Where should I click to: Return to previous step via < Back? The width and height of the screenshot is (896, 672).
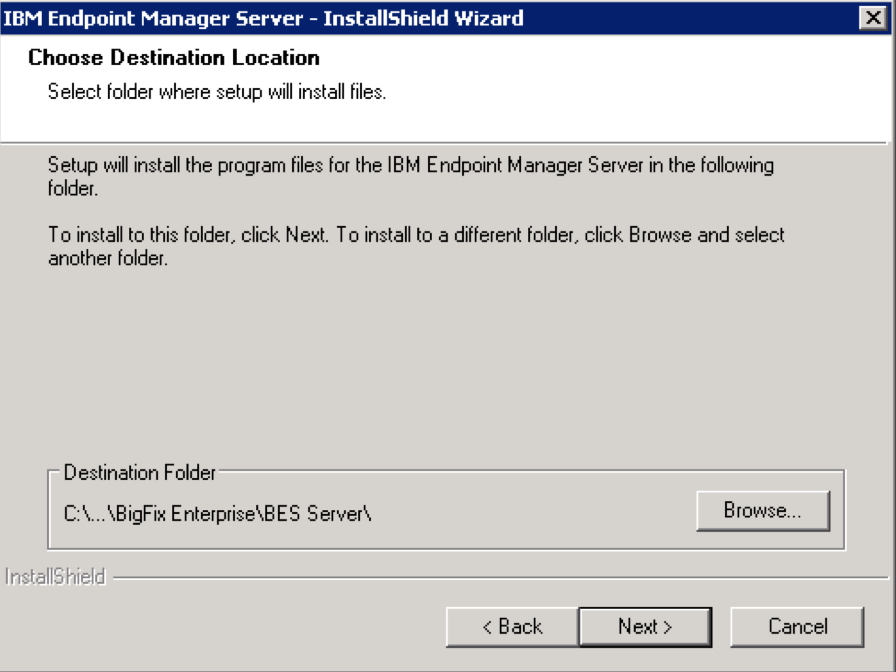[513, 626]
